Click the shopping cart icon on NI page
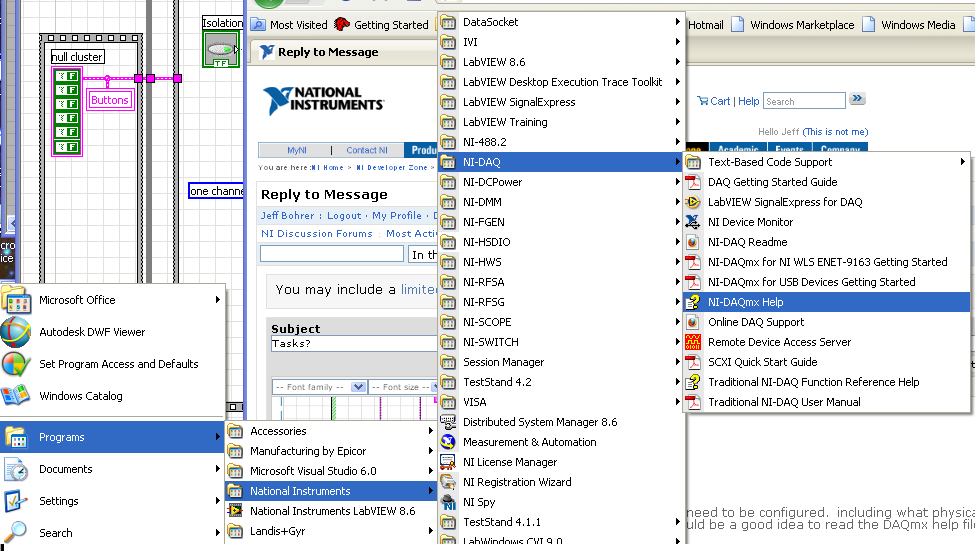This screenshot has height=551, width=975. (x=703, y=101)
